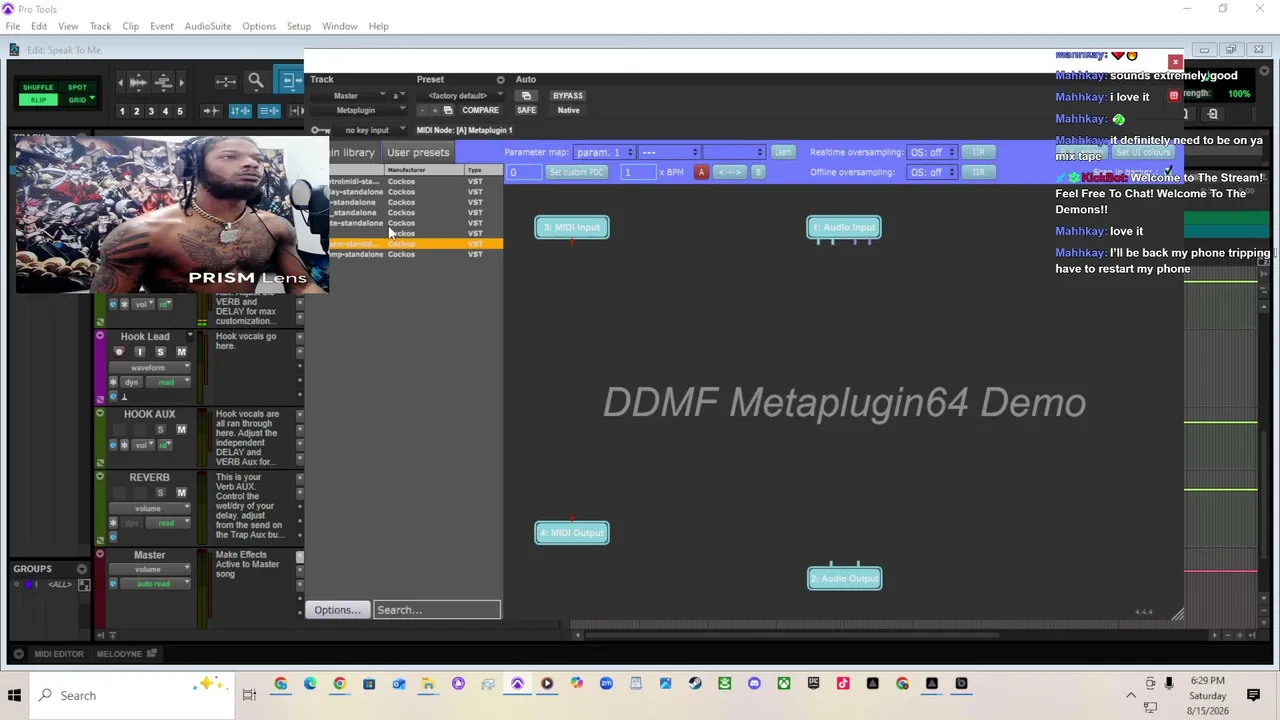Click the zoom toggle four-arrow icon

[x=225, y=82]
